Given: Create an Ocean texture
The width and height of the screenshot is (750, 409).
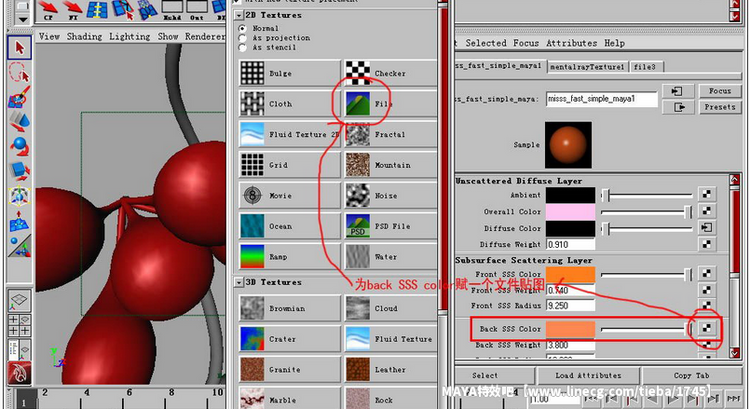Looking at the screenshot, I should pos(288,226).
